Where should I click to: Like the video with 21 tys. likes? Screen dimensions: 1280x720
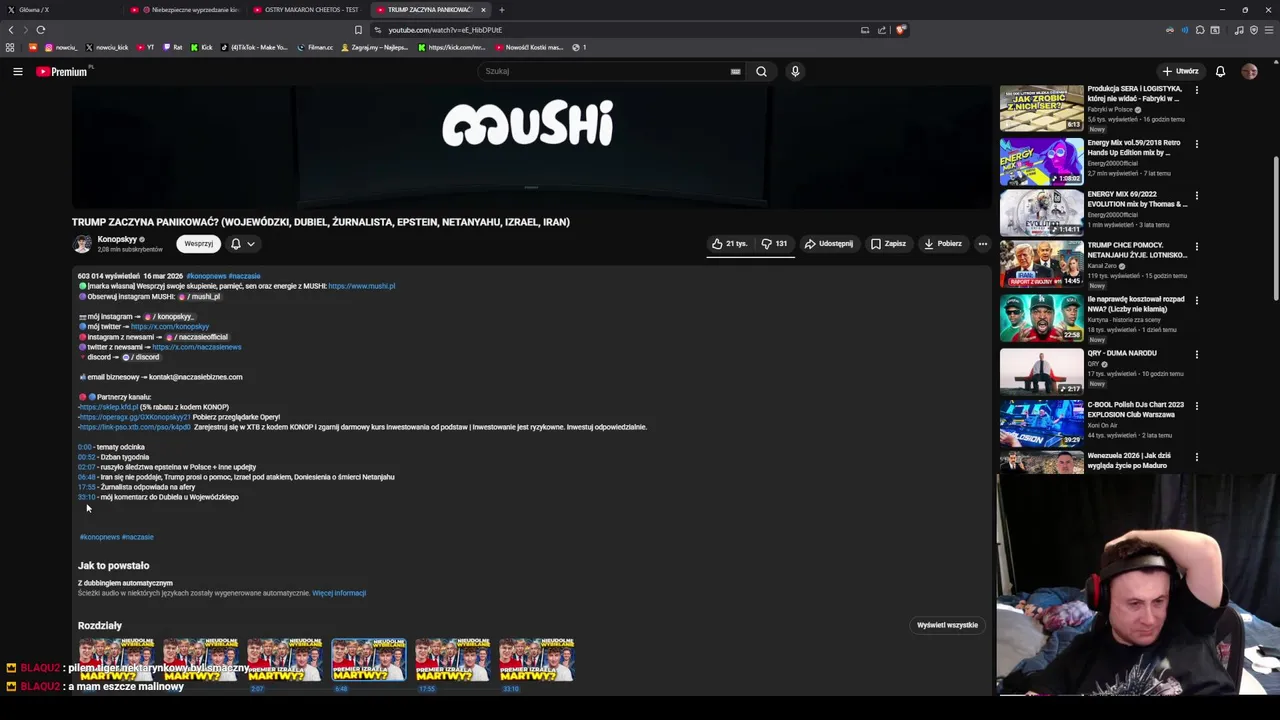click(729, 244)
